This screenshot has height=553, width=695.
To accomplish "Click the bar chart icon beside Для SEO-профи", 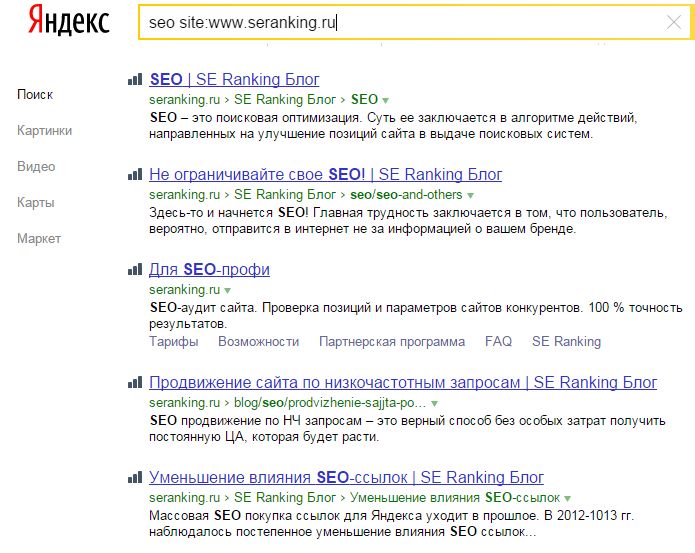I will [x=135, y=269].
